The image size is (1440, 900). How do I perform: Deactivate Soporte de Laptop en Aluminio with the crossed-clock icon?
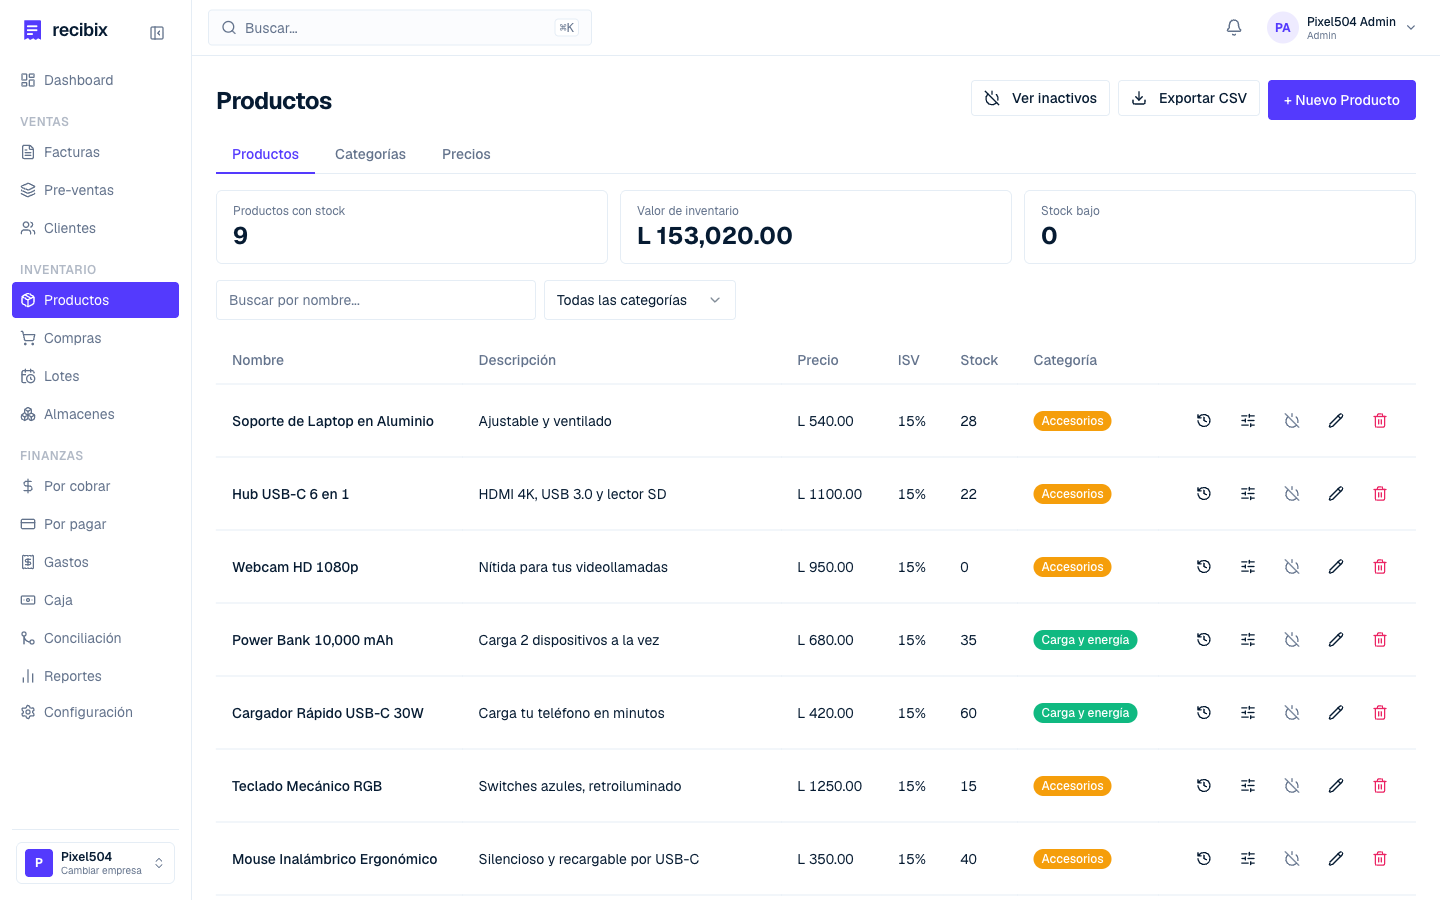coord(1292,421)
